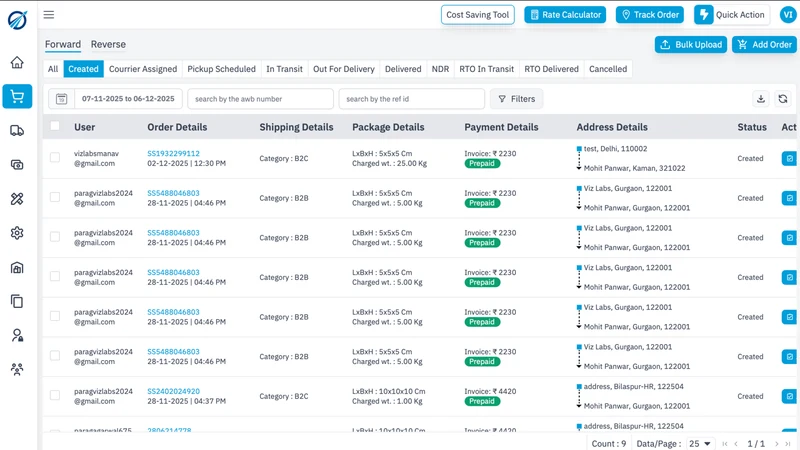Jump to first page arrow
800x450 pixels.
point(724,444)
